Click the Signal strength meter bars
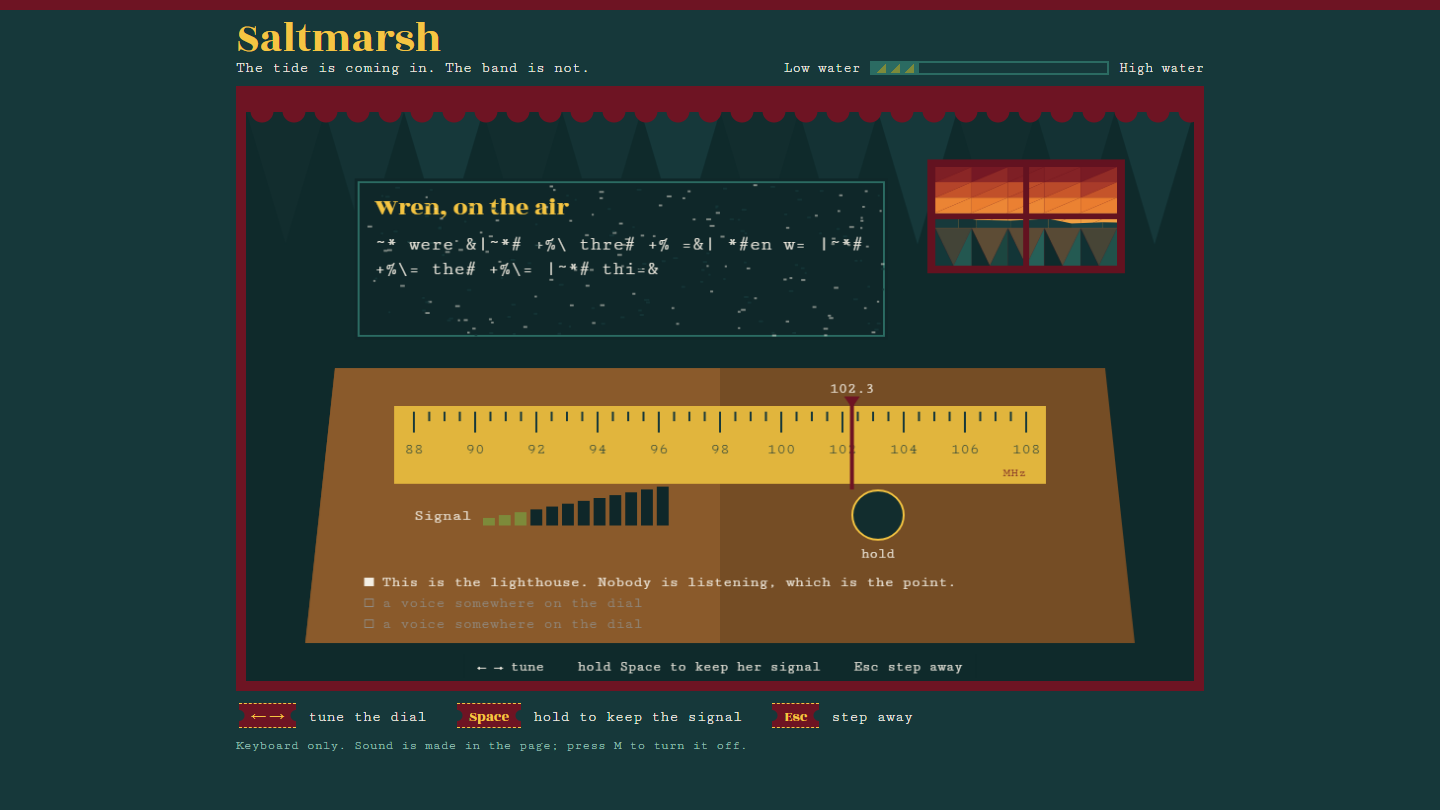The image size is (1440, 810). [576, 506]
